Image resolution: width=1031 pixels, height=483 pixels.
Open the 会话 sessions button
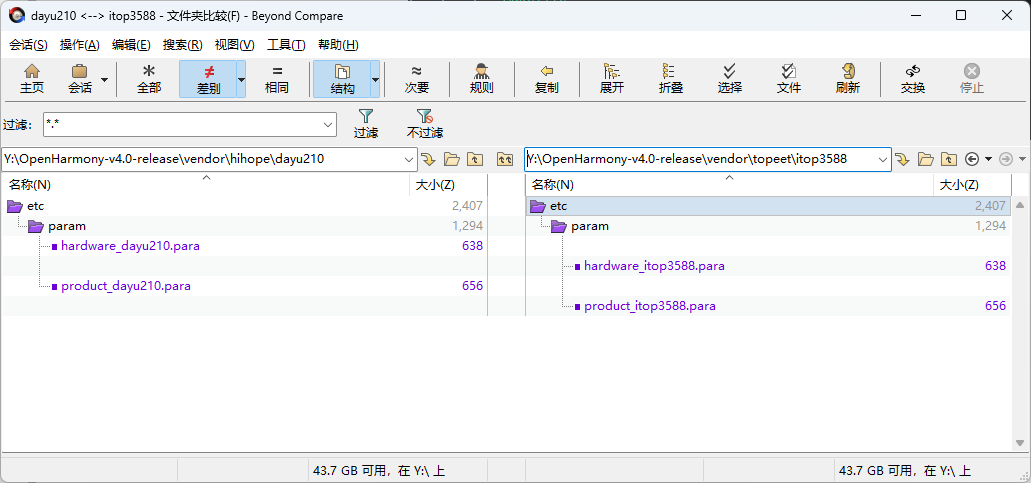(x=80, y=79)
